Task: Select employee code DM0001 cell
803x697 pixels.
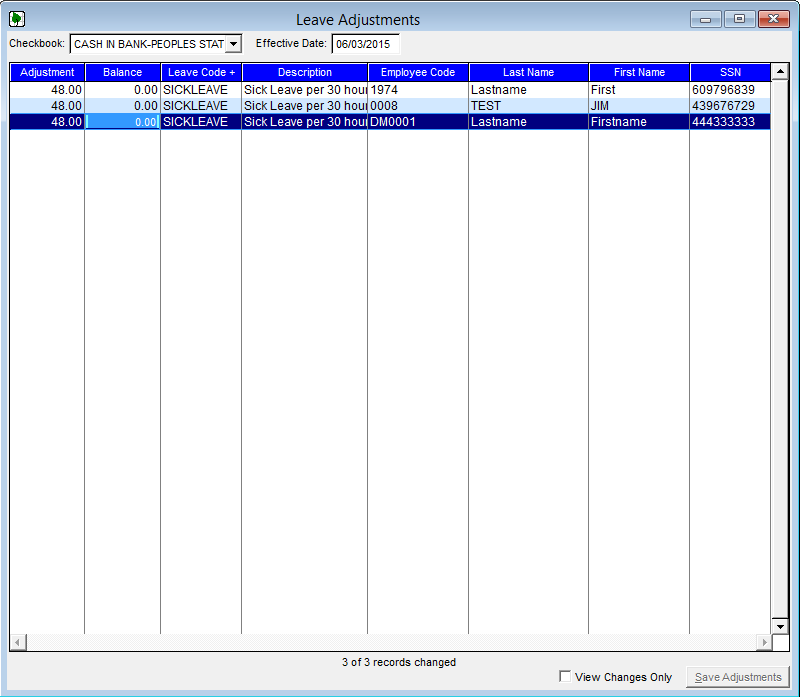Action: pyautogui.click(x=418, y=122)
